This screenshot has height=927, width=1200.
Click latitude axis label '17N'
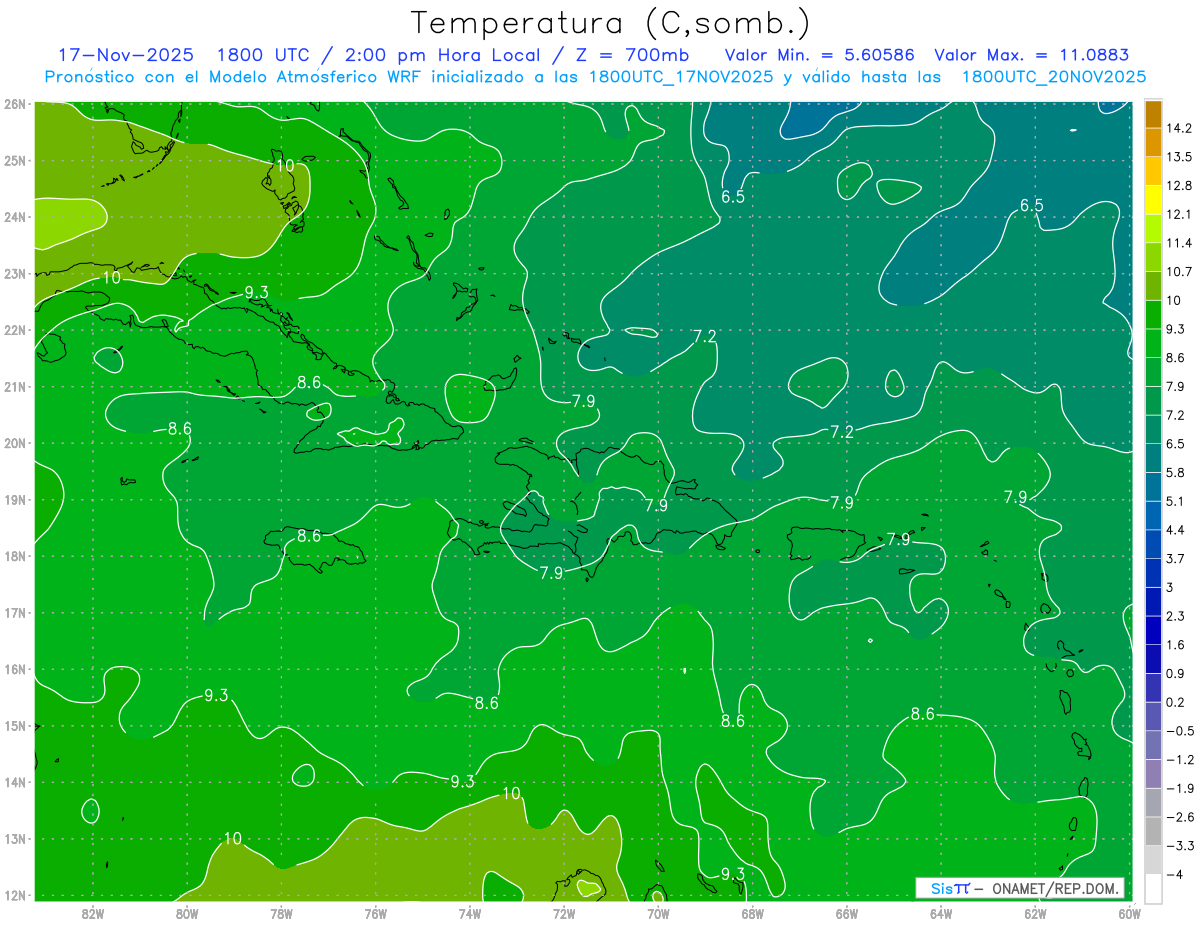15,613
